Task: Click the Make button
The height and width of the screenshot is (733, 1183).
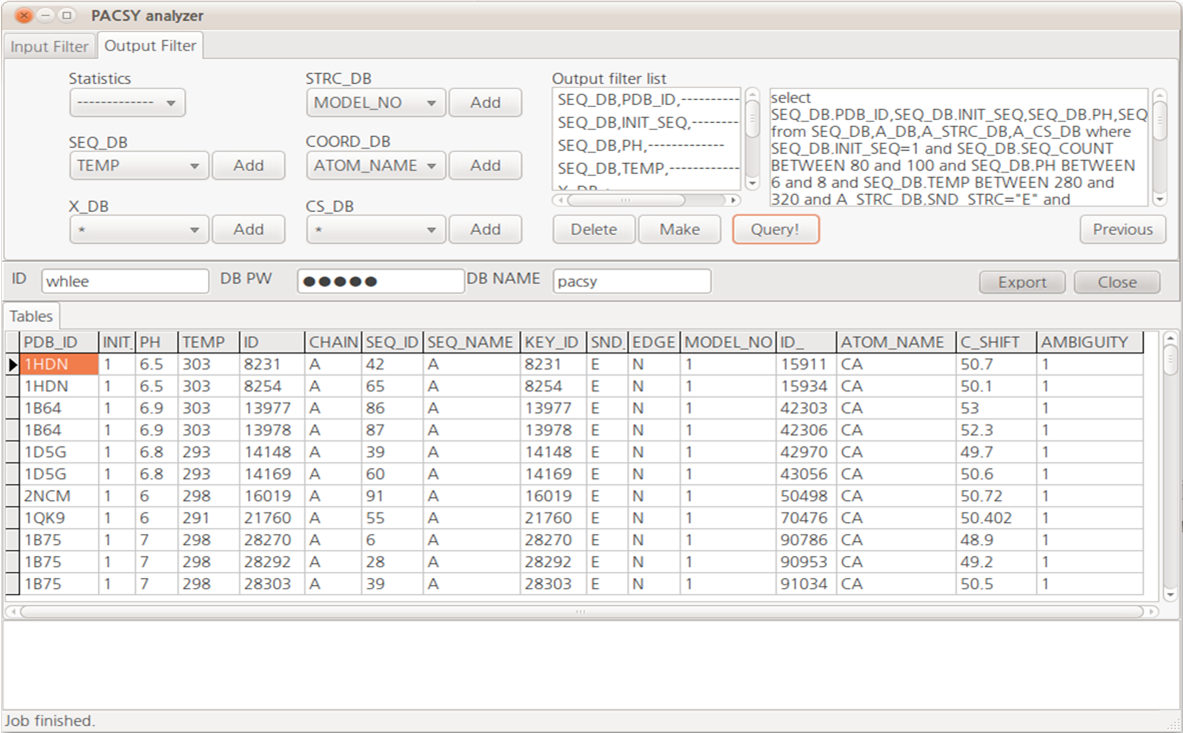Action: (x=680, y=229)
